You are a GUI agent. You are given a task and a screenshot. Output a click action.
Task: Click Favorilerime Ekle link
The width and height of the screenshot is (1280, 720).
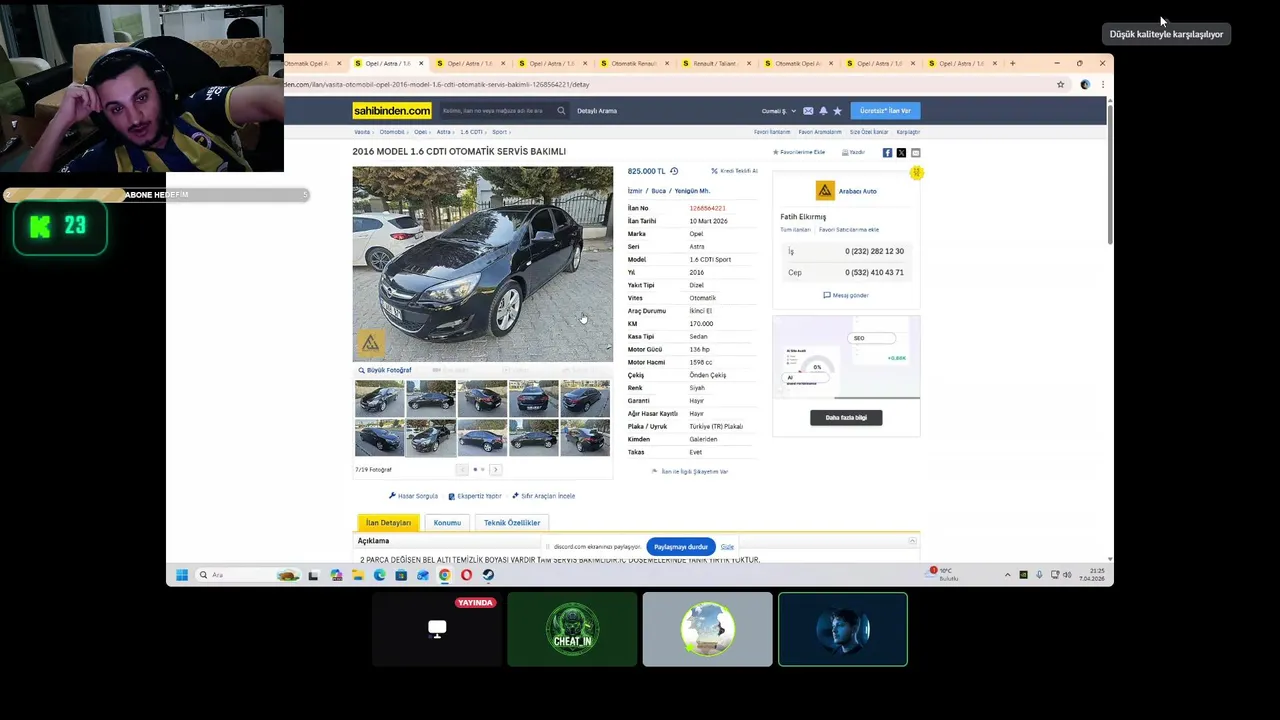point(799,152)
